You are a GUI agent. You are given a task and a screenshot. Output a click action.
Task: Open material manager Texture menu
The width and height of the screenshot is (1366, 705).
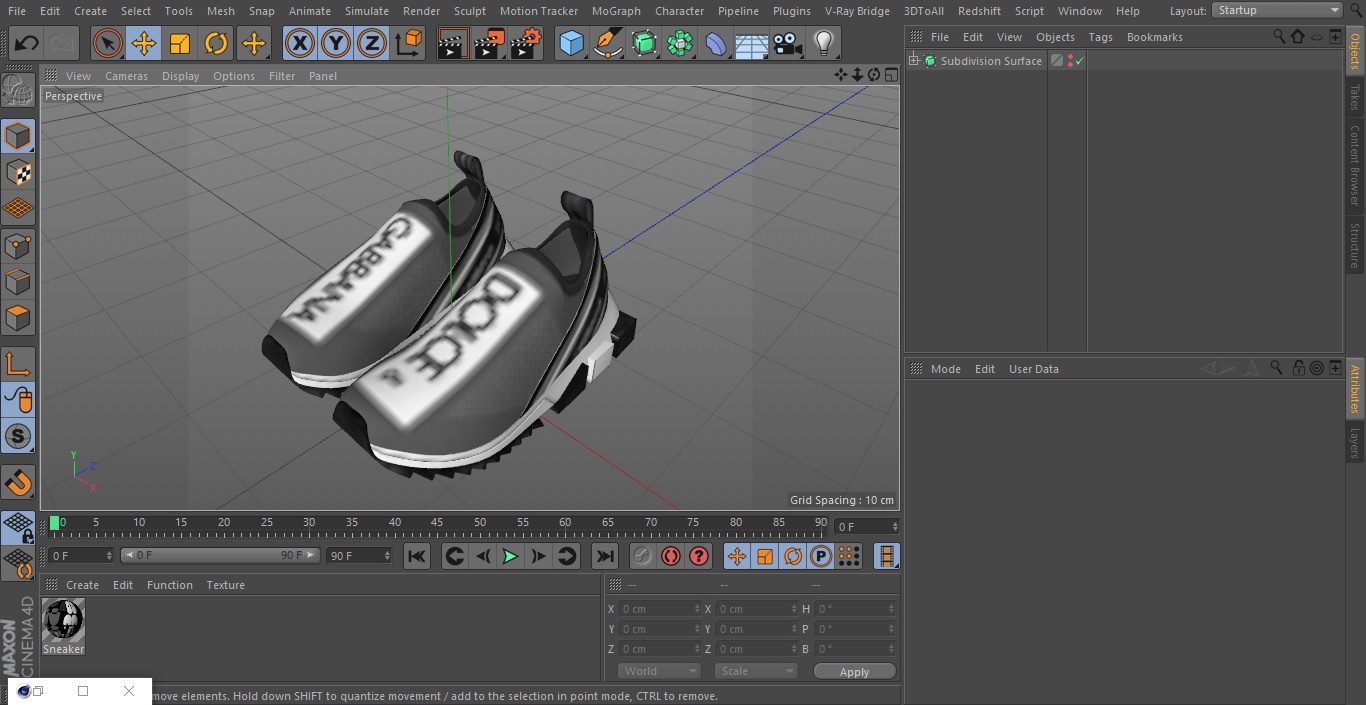point(225,585)
